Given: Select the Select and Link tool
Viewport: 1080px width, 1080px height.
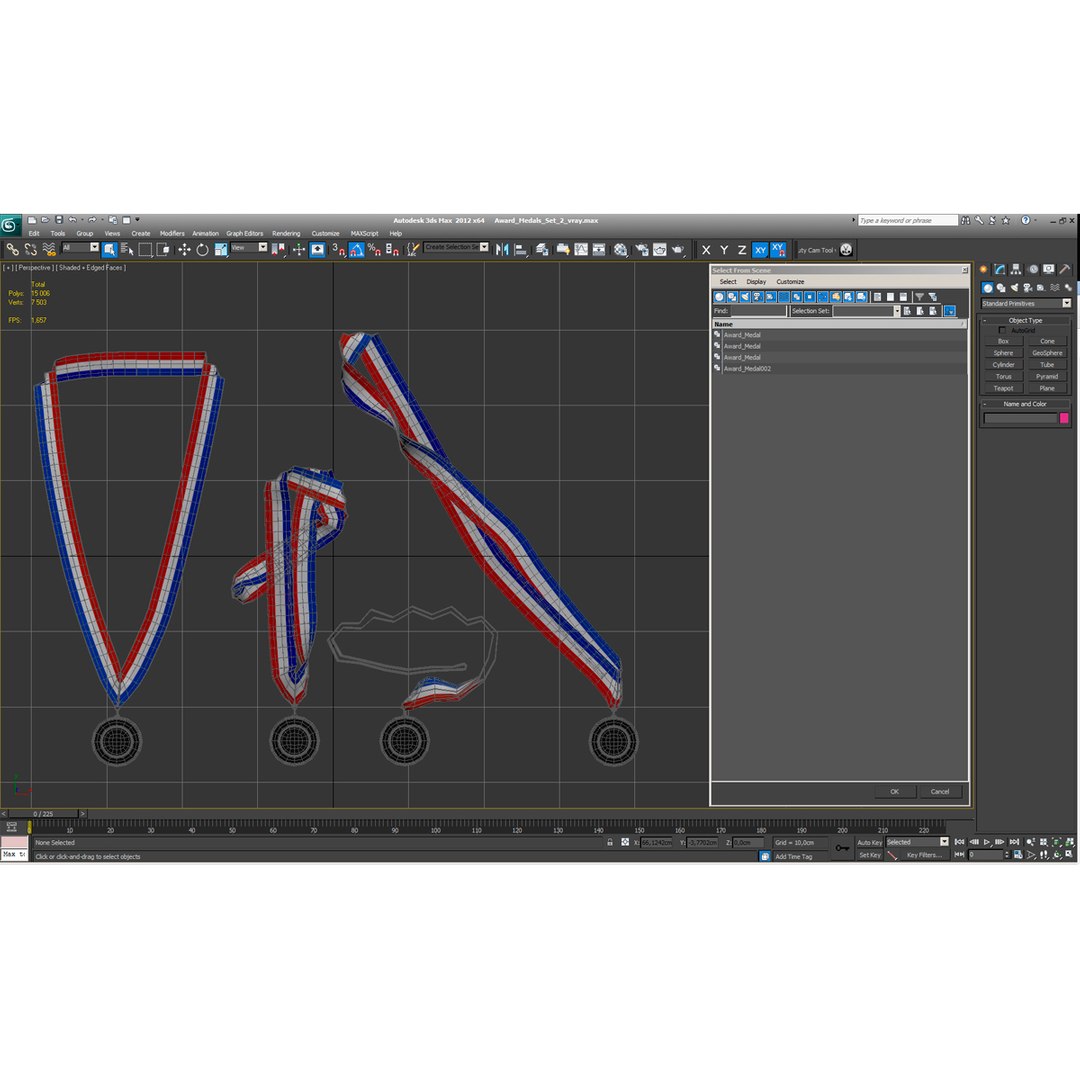Looking at the screenshot, I should tap(12, 250).
